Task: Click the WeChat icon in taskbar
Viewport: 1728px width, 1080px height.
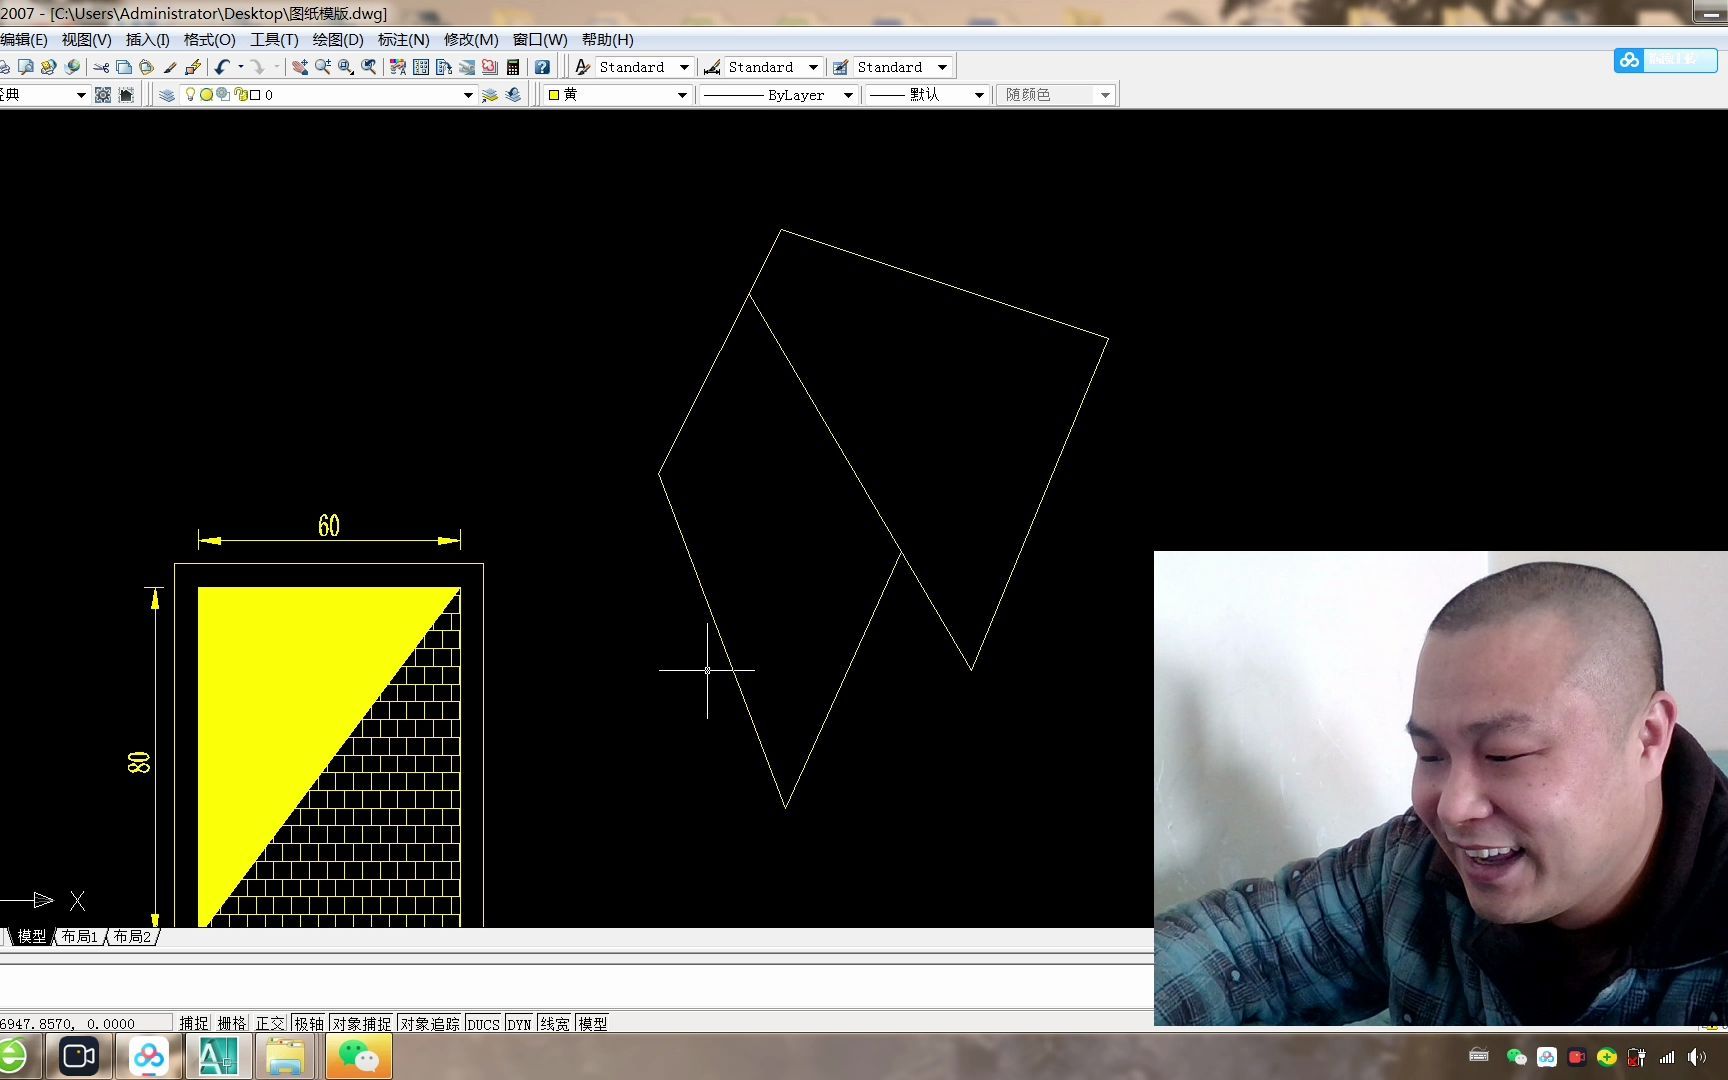Action: 359,1057
